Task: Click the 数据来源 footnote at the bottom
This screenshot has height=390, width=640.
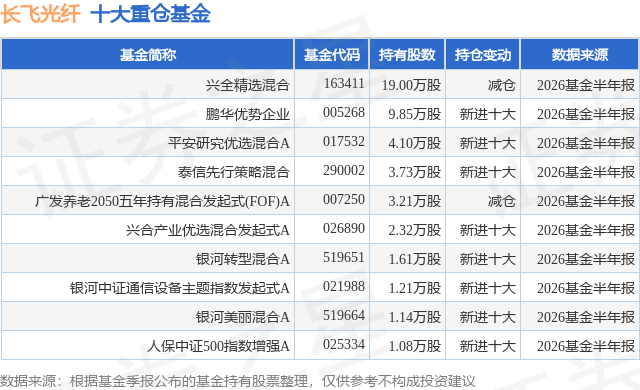Action: (x=238, y=381)
